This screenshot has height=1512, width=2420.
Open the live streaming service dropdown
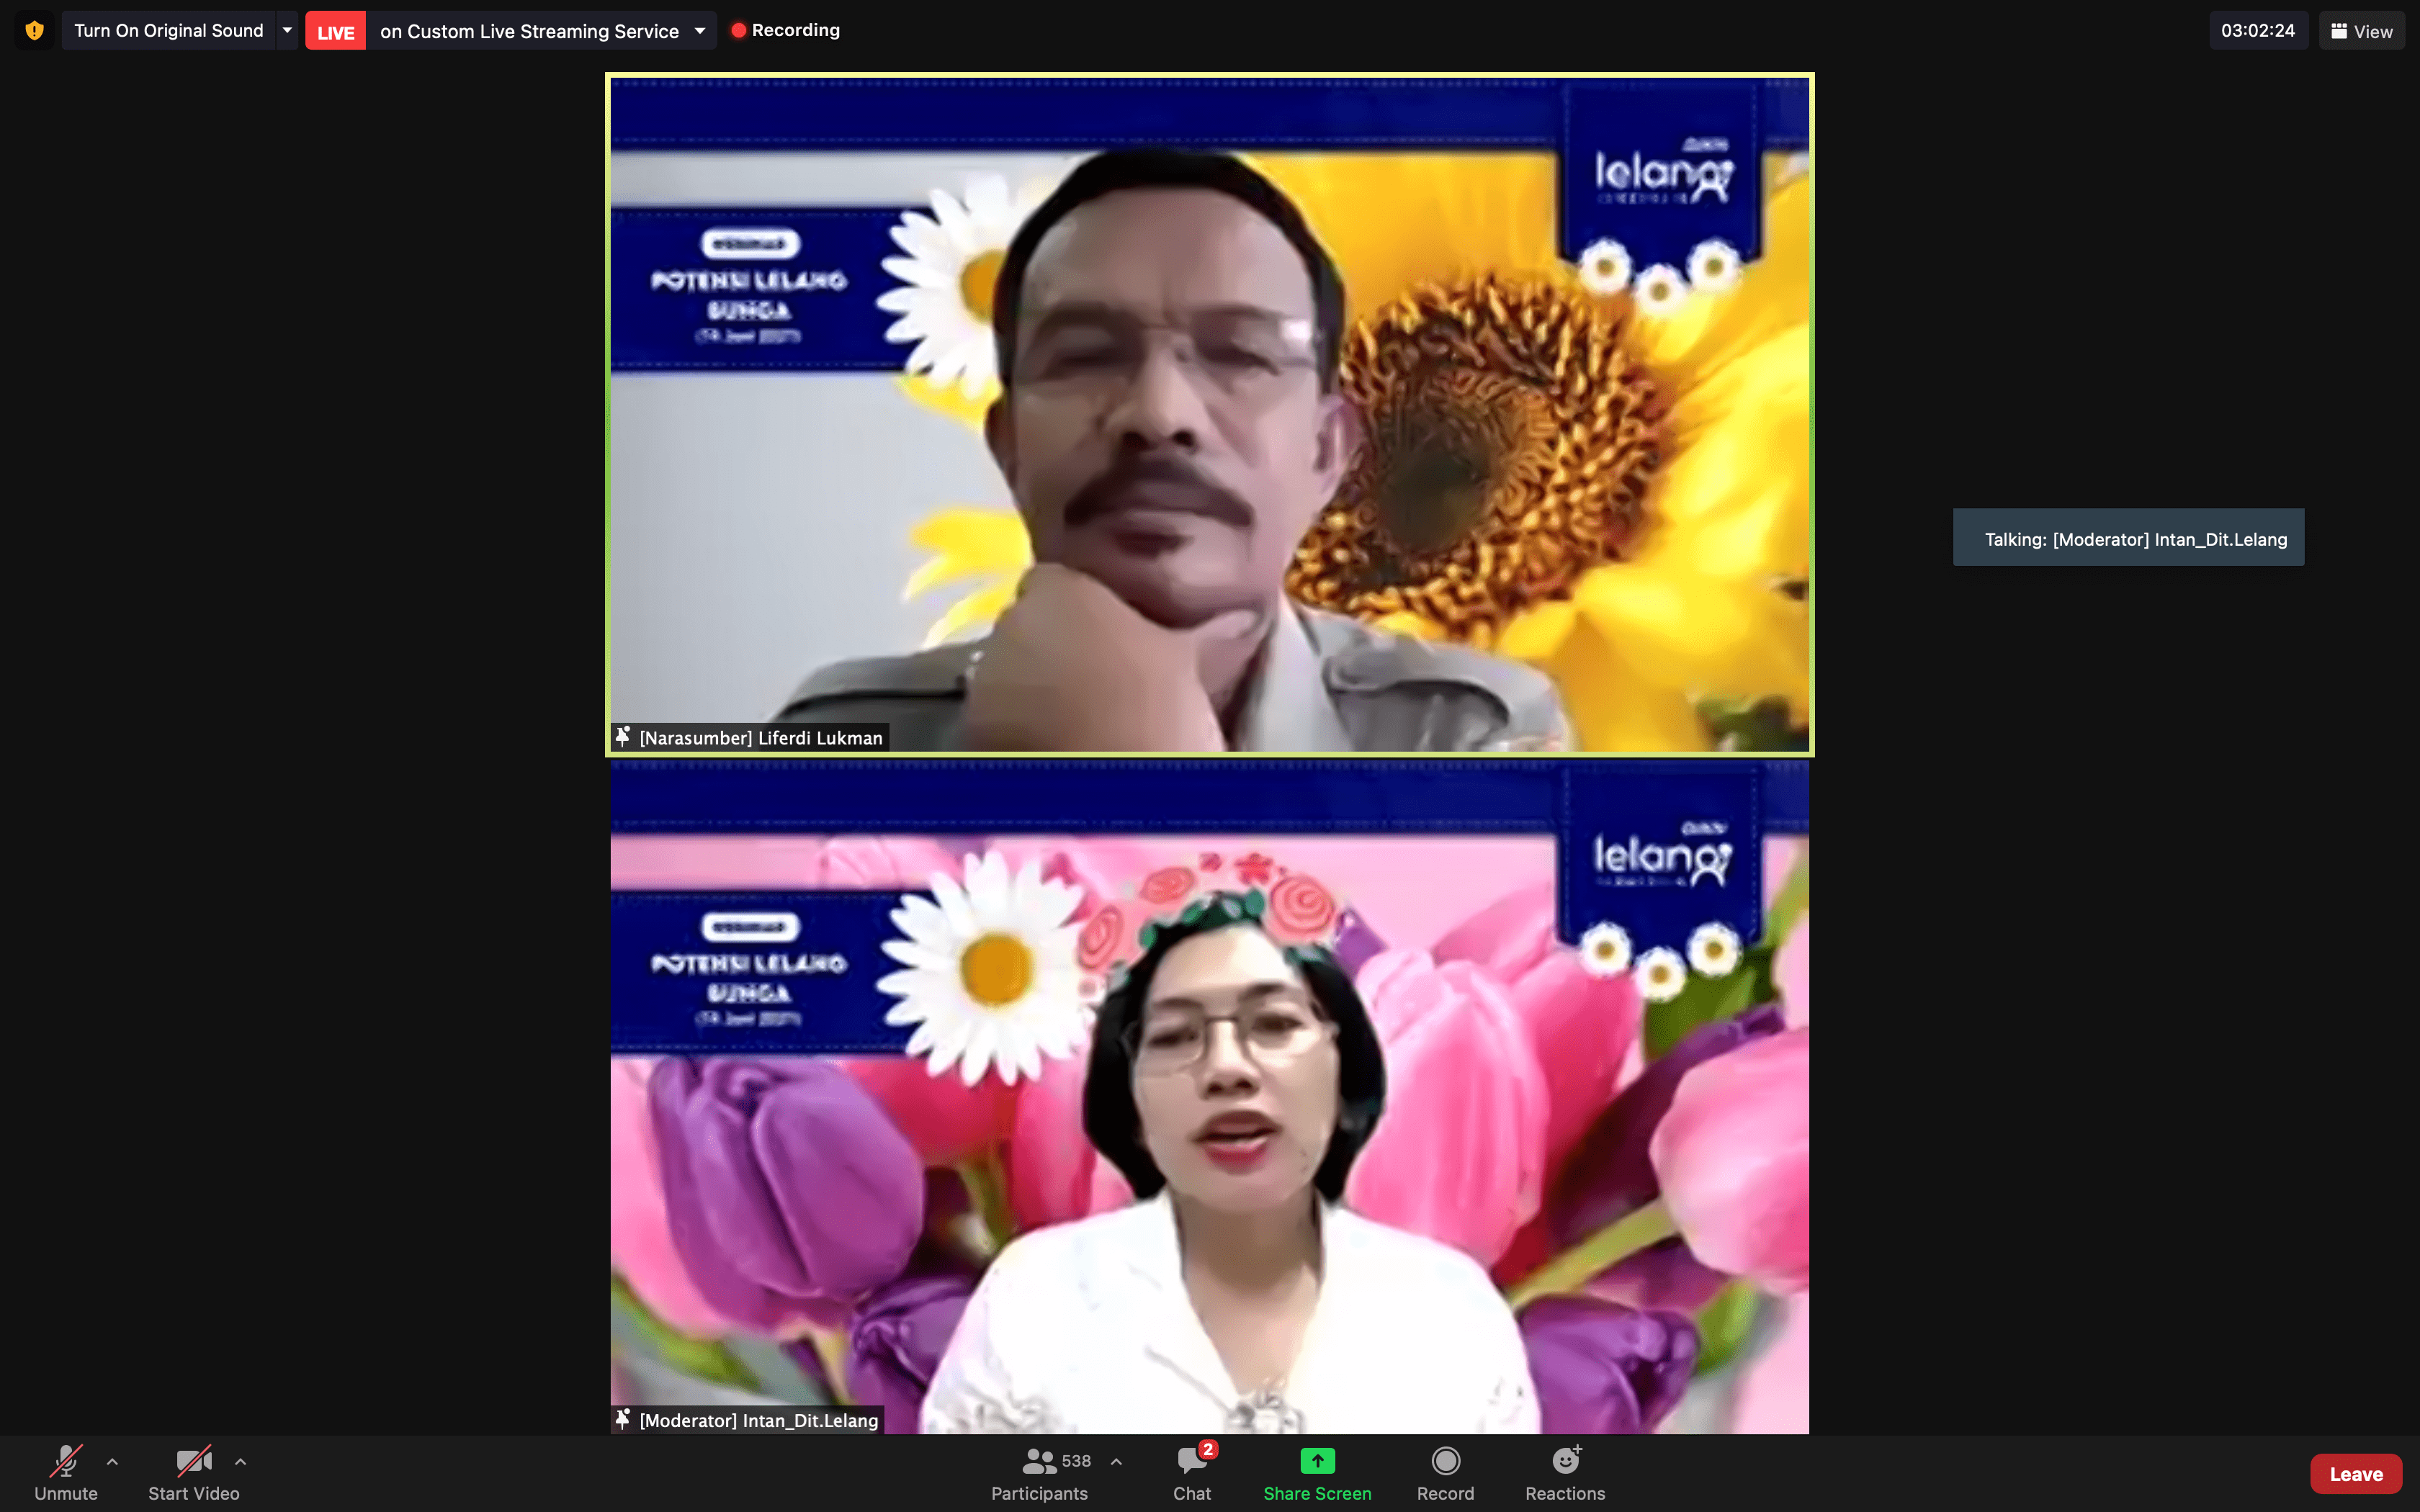tap(700, 30)
